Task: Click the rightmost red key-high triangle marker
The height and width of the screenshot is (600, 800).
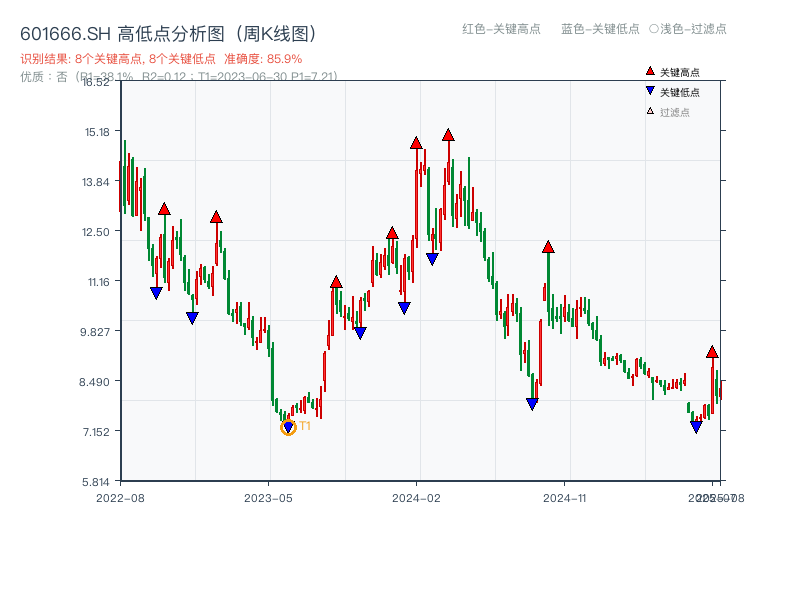Action: pyautogui.click(x=712, y=352)
